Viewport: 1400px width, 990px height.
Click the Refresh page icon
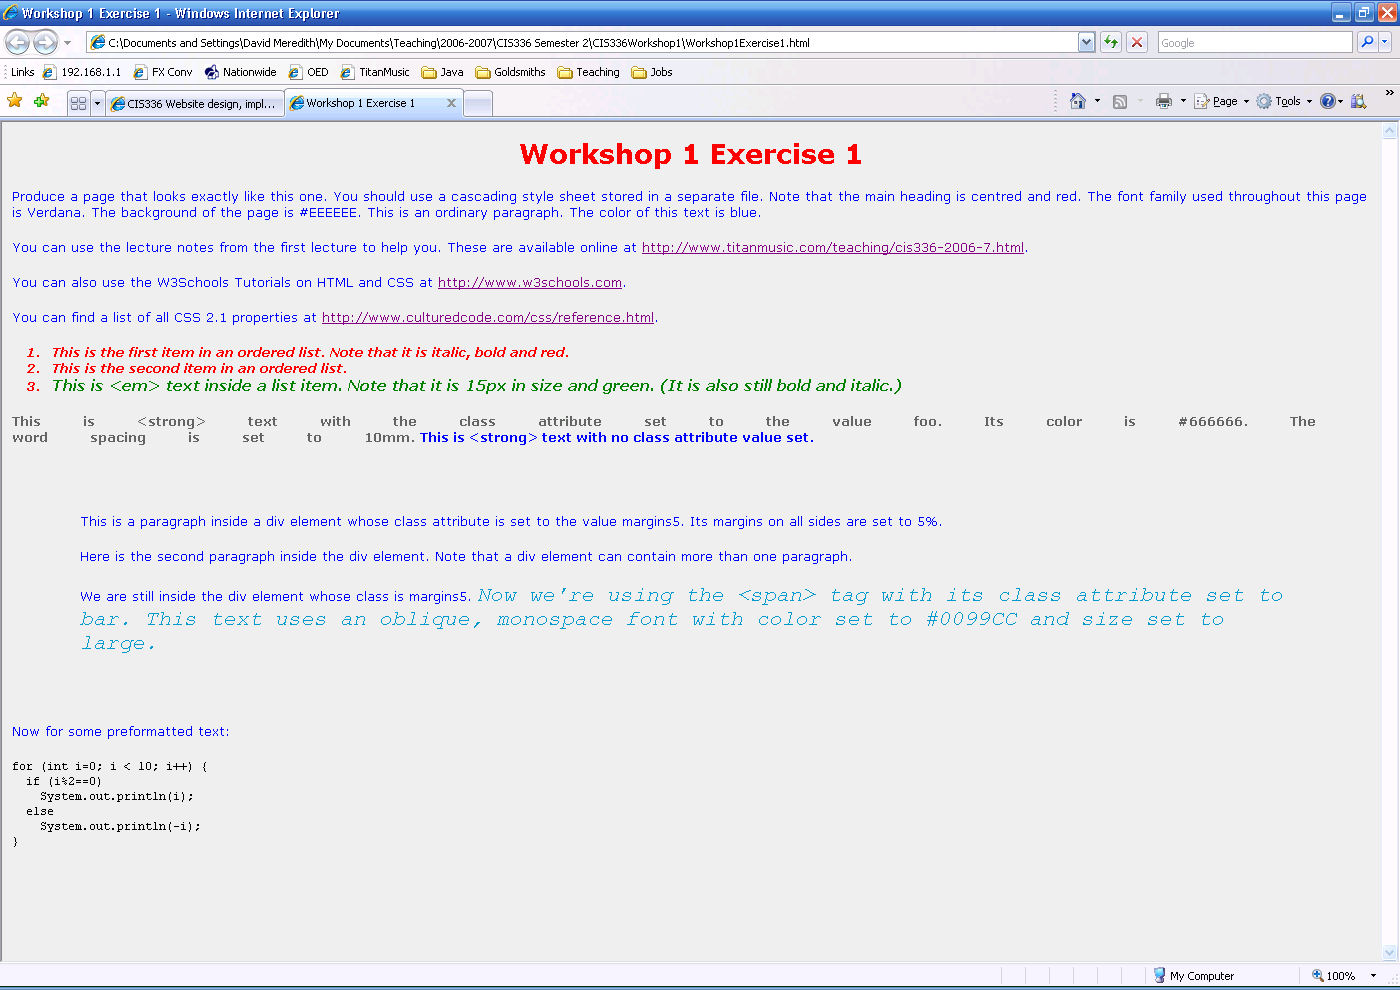coord(1111,42)
